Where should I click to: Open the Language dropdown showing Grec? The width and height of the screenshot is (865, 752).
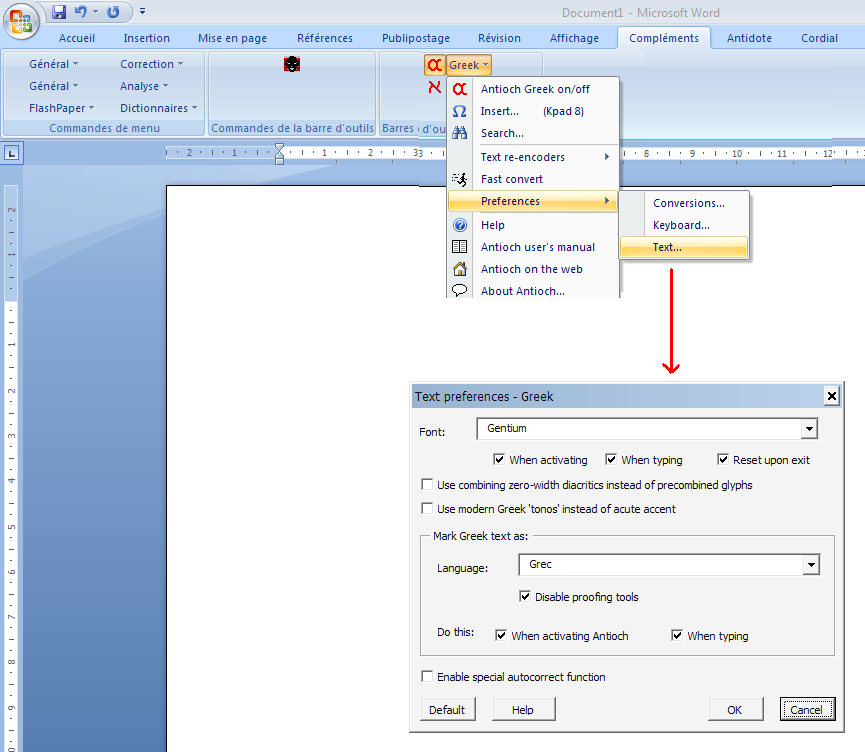(x=811, y=564)
